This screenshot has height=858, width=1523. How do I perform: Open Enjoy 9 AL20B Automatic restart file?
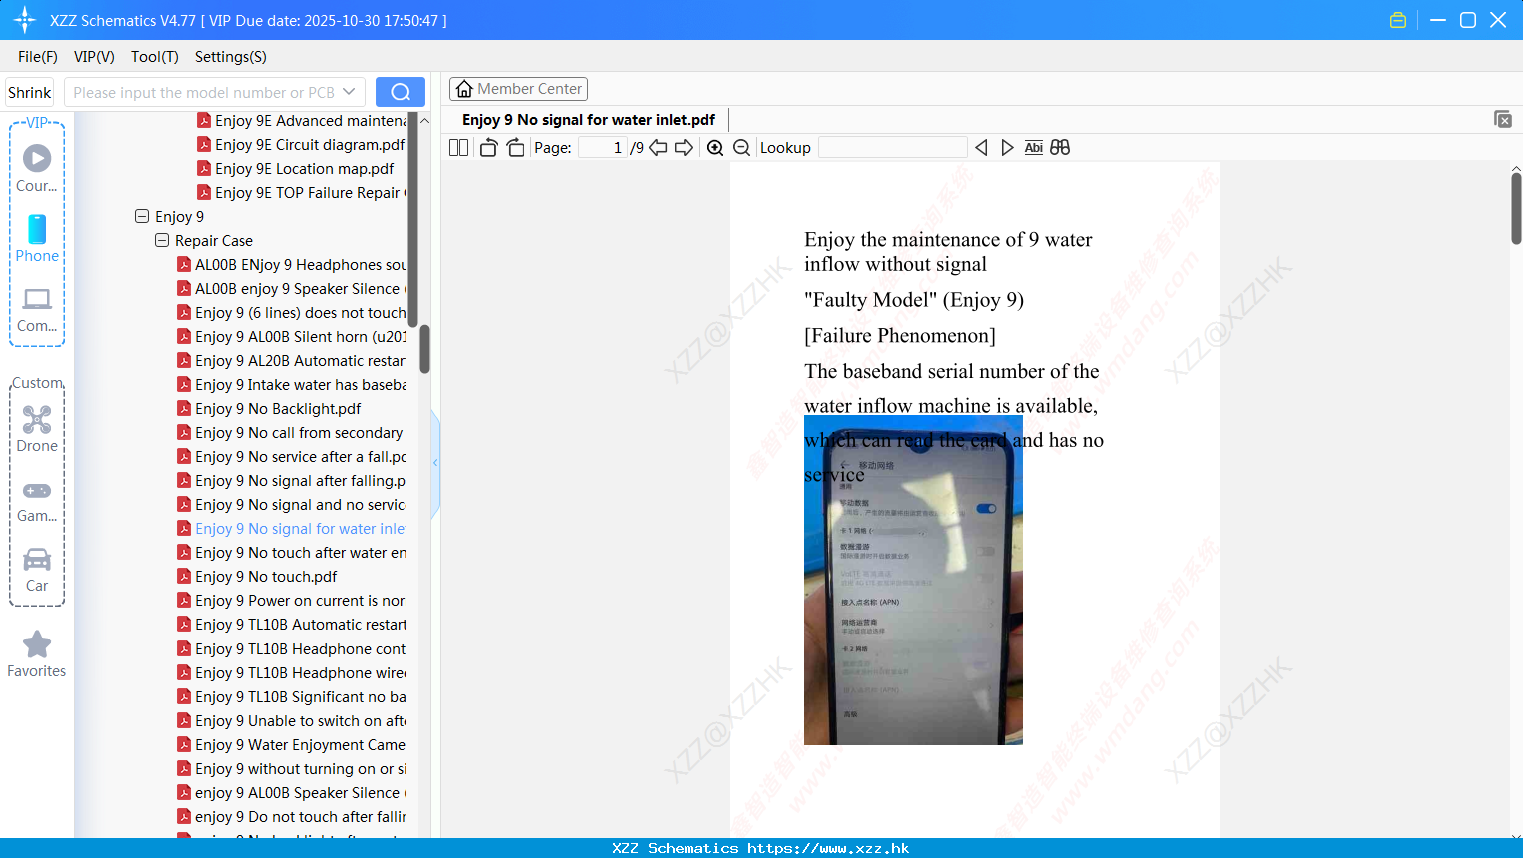[x=292, y=360]
